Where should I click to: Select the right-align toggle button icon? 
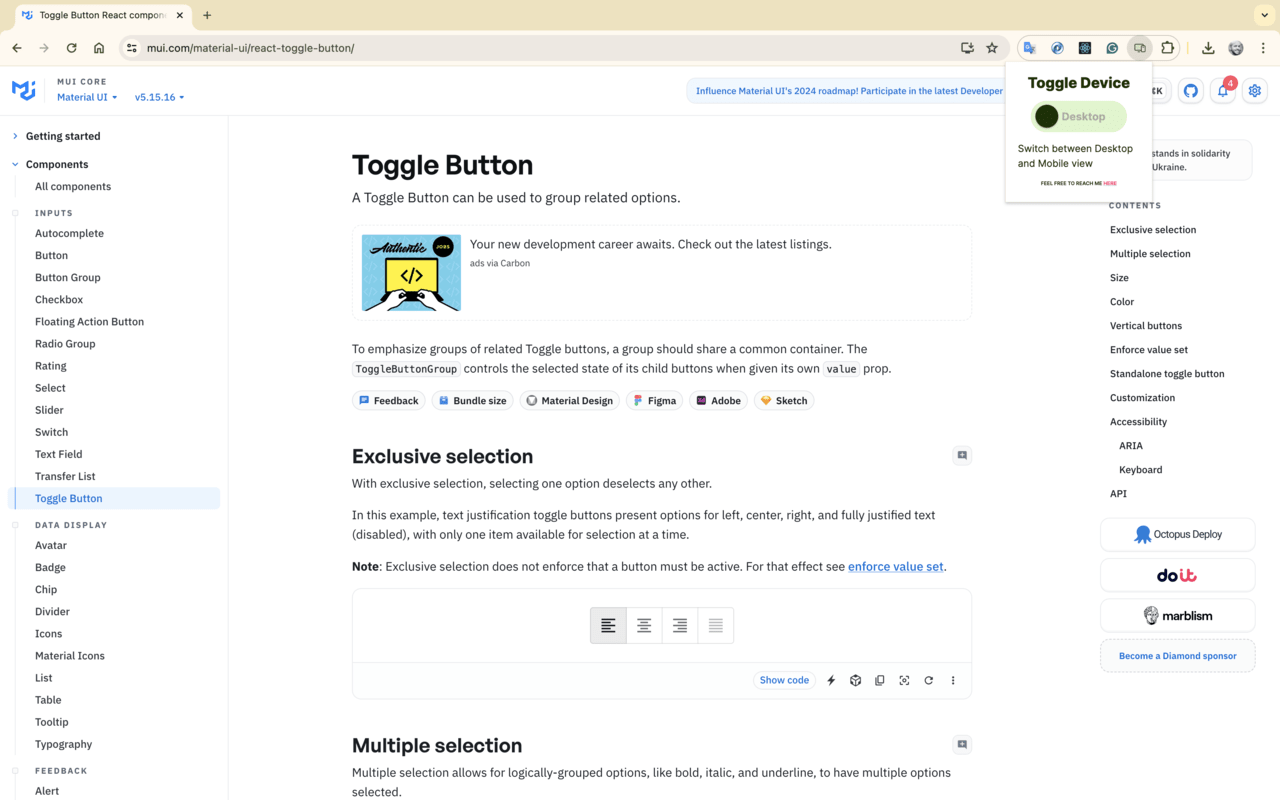click(x=679, y=624)
